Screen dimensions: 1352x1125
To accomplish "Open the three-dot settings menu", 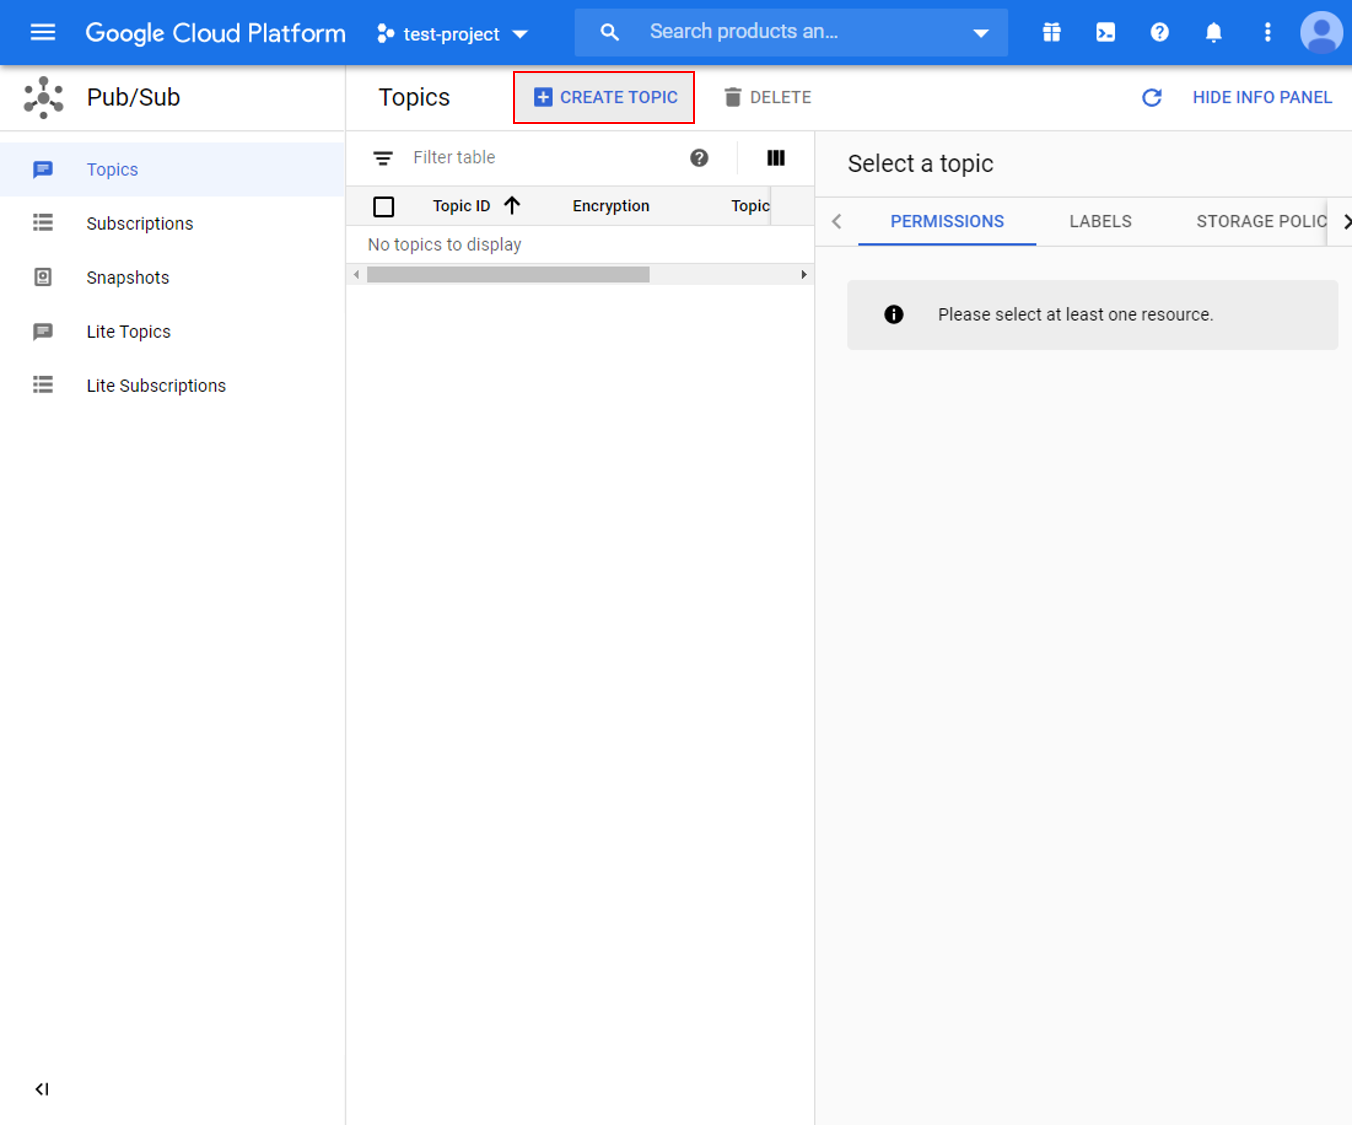I will 1267,32.
